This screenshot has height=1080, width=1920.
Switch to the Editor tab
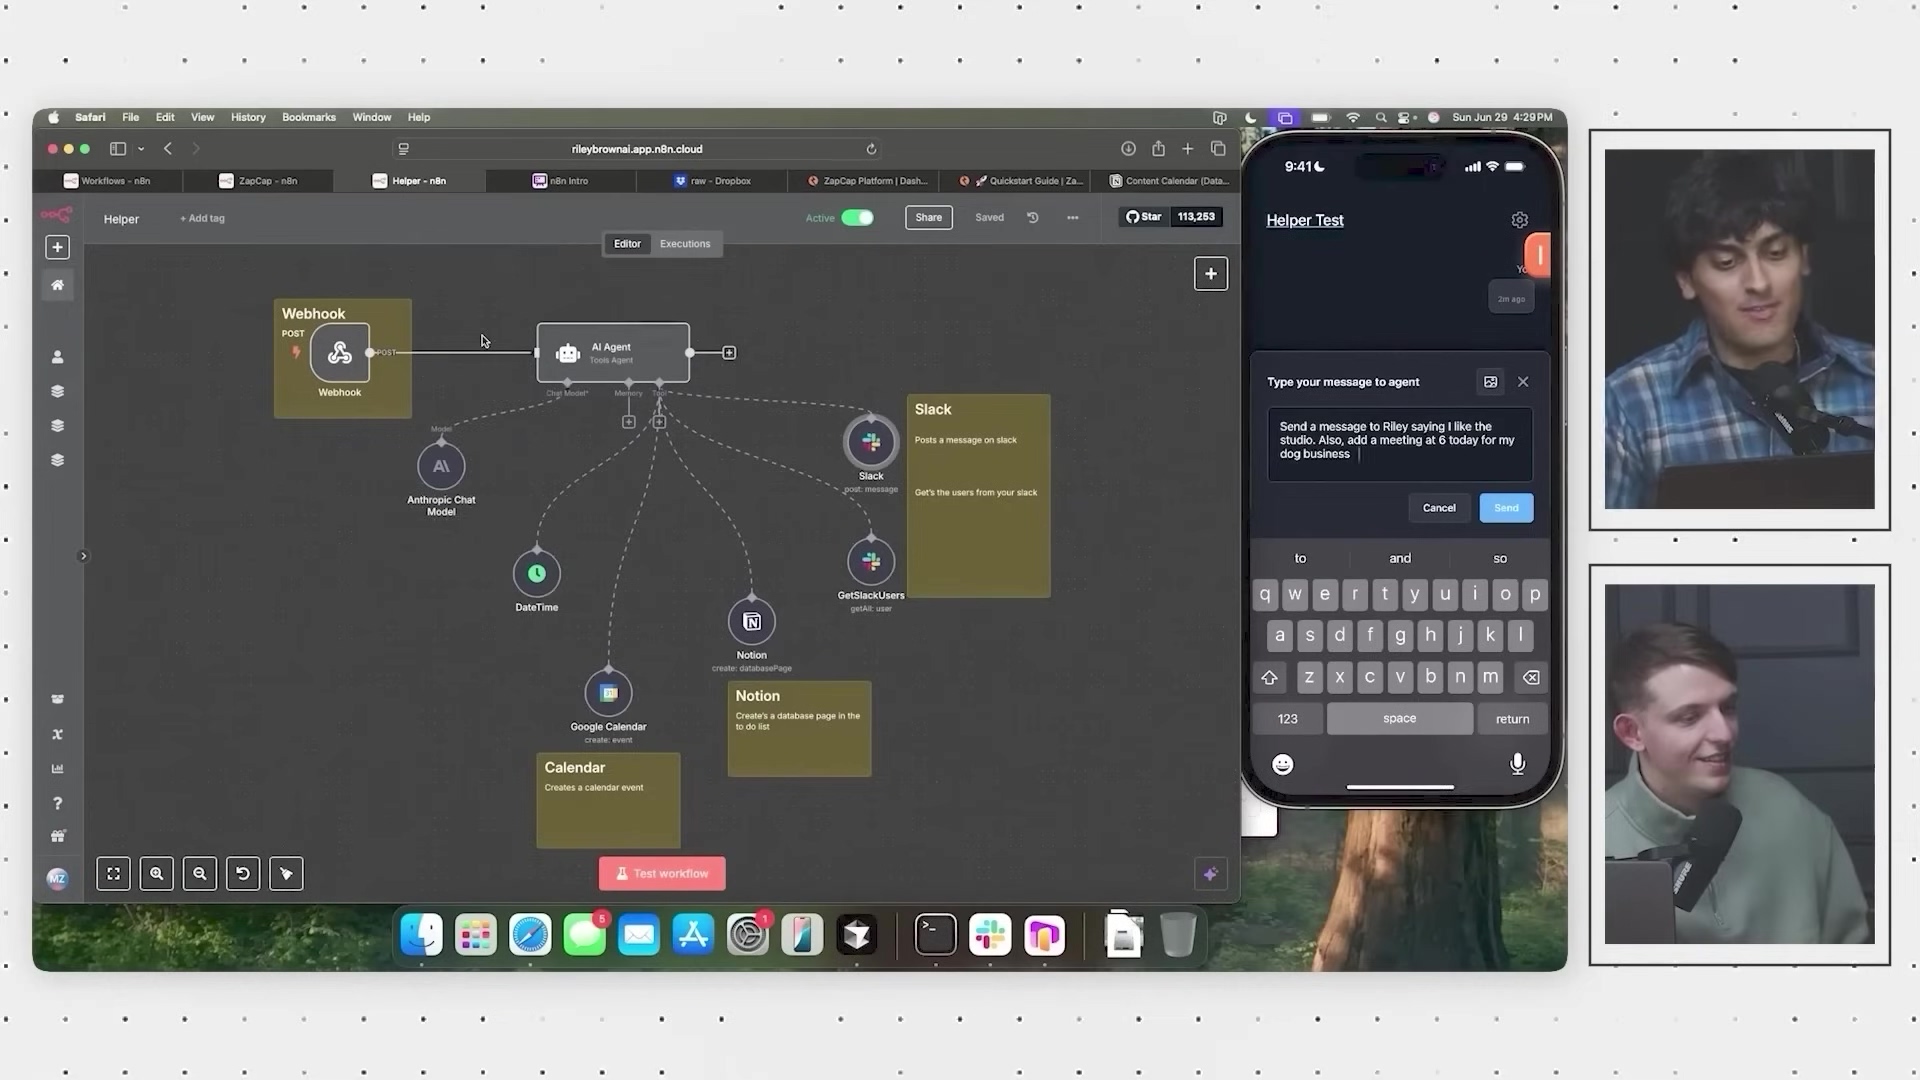tap(627, 244)
